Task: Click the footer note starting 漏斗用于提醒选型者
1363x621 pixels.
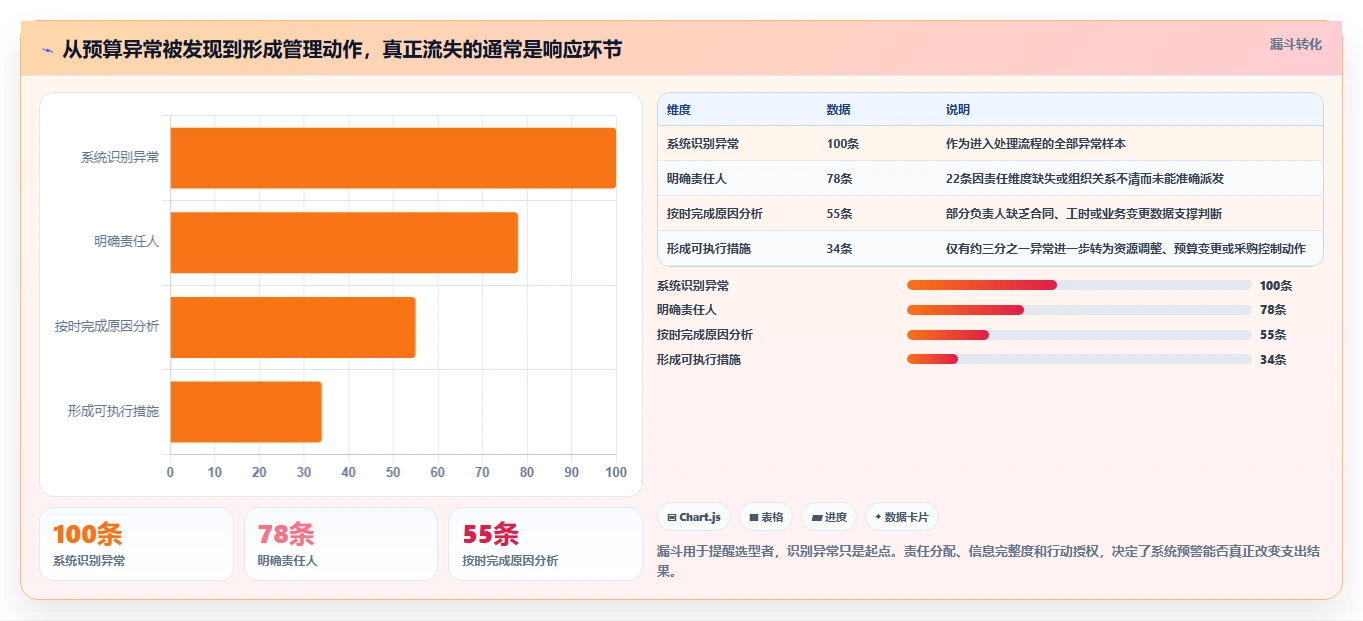Action: point(989,561)
